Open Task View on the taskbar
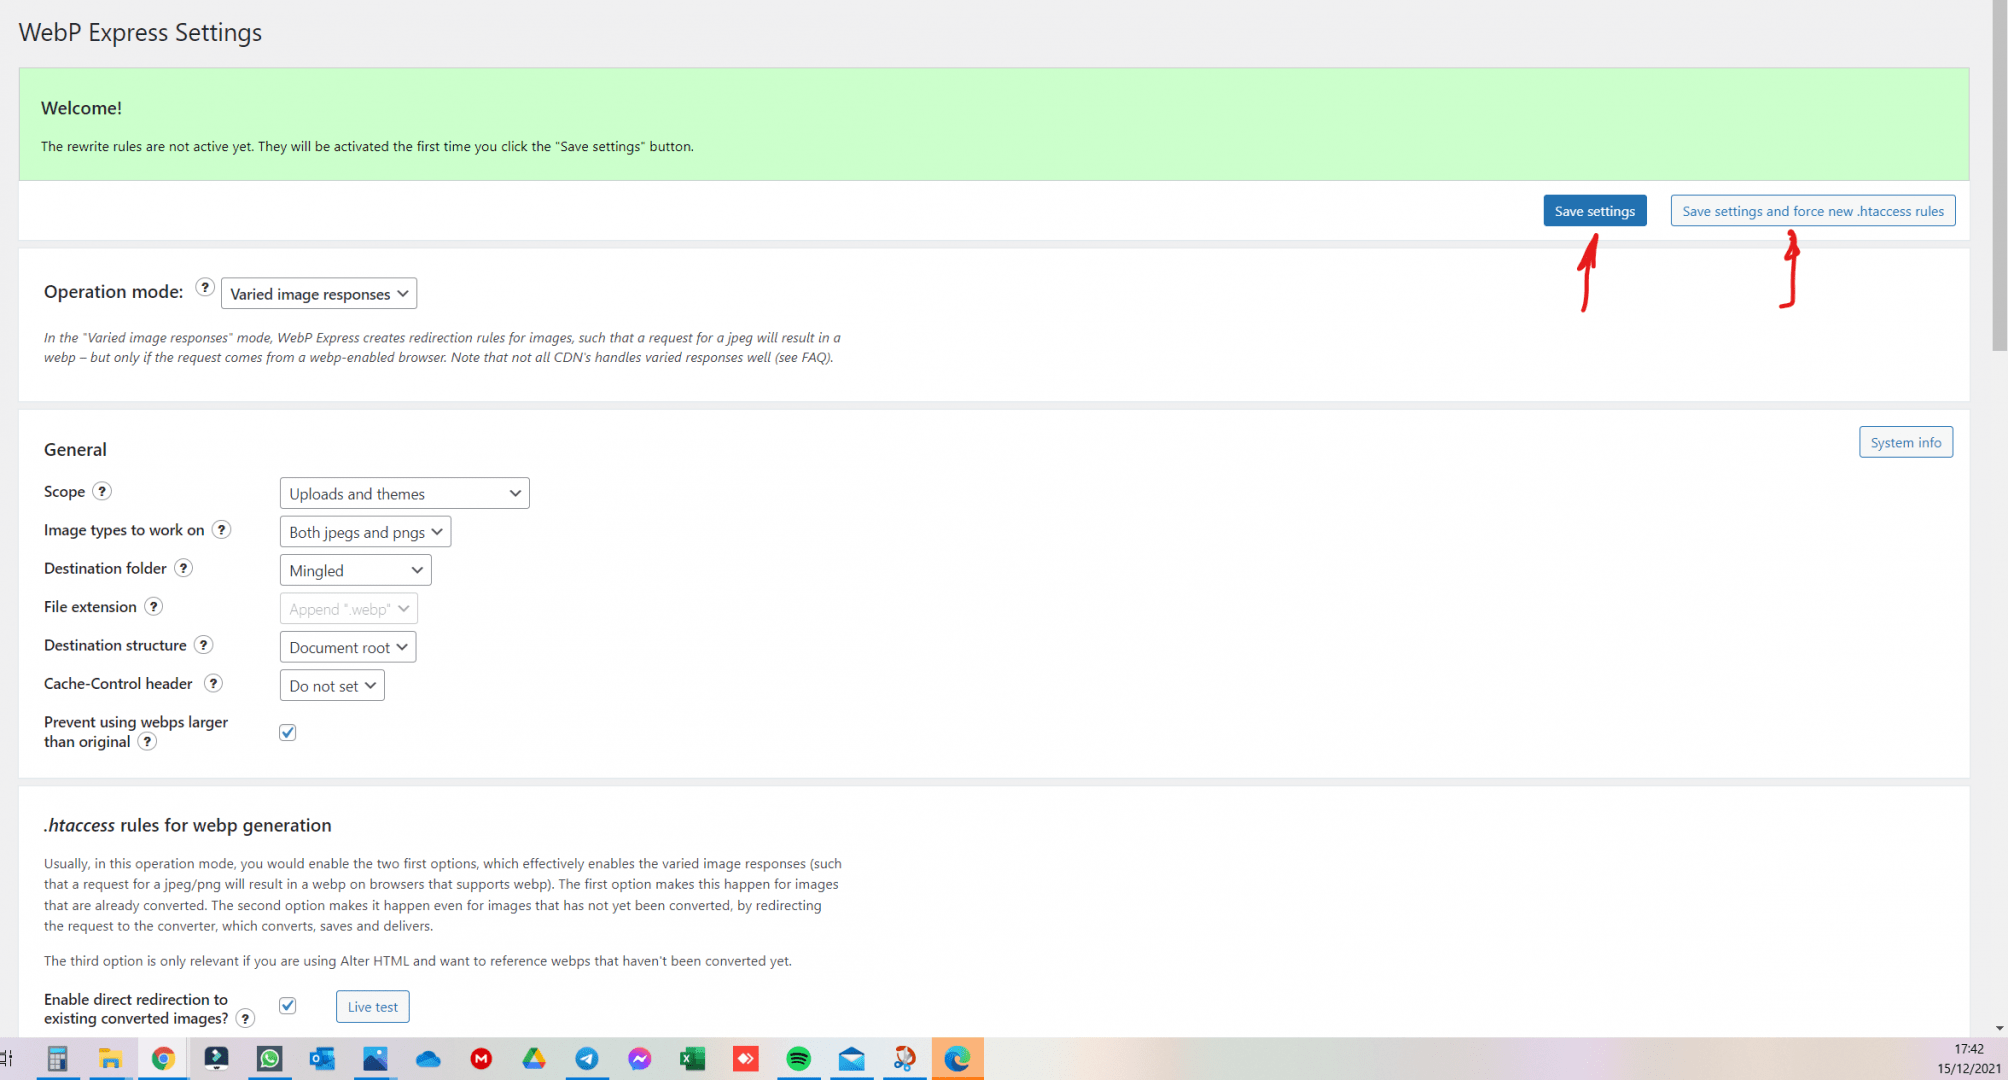The height and width of the screenshot is (1080, 2008). click(7, 1058)
